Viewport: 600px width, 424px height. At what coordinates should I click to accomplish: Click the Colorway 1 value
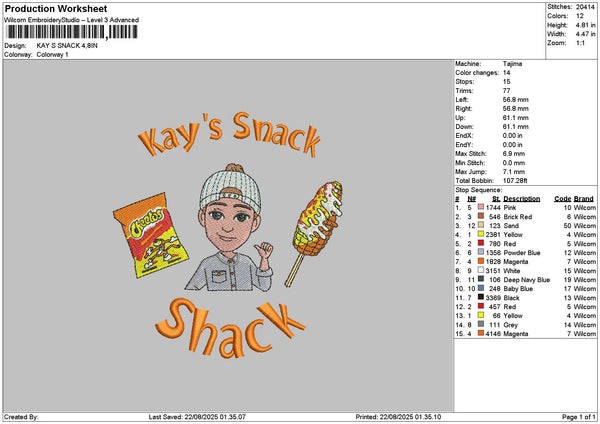pos(52,55)
